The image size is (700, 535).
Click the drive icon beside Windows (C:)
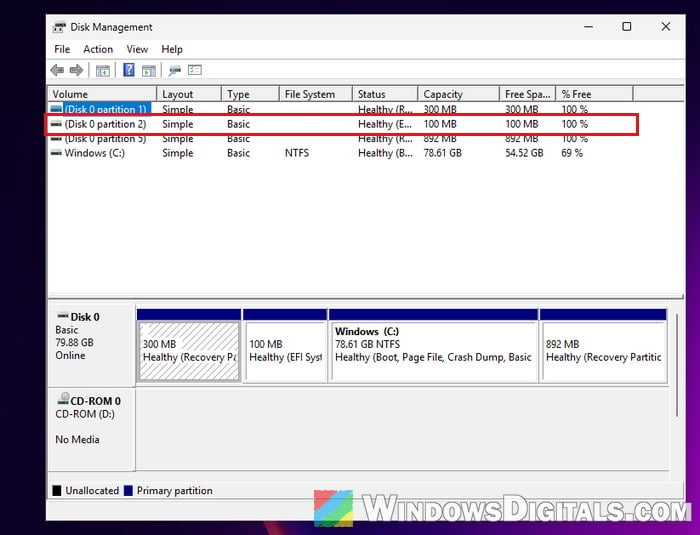point(56,153)
